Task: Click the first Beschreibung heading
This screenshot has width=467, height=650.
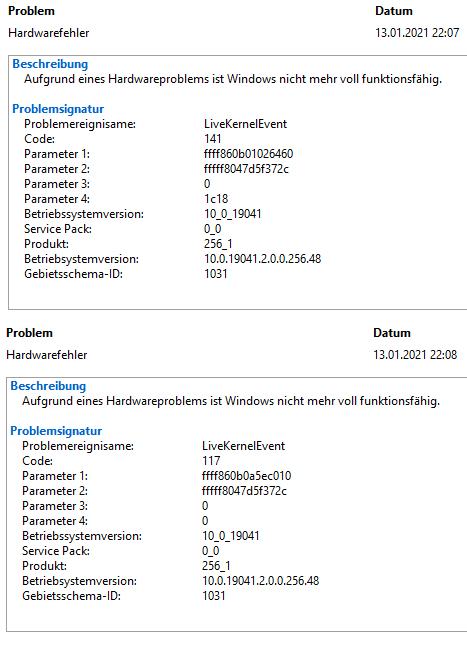Action: coord(50,64)
